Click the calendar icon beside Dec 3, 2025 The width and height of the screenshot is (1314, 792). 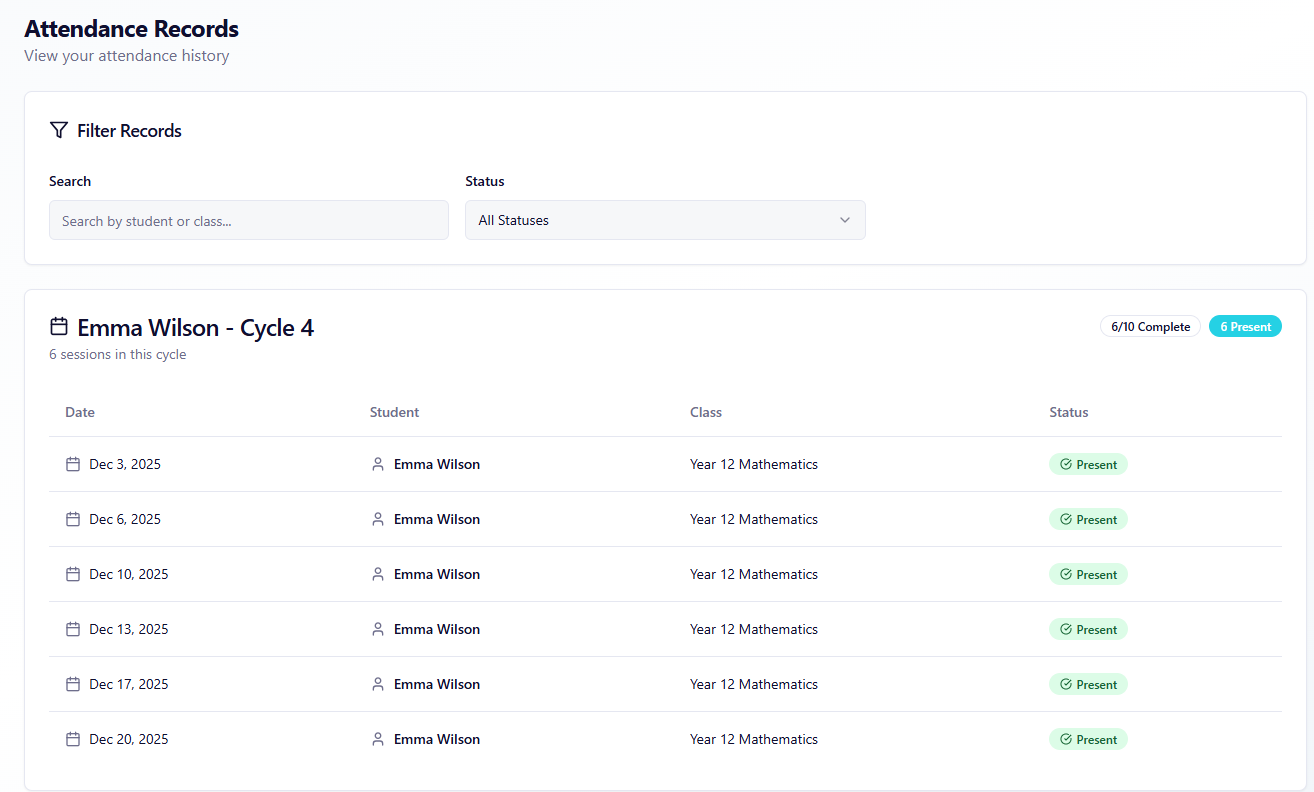point(72,464)
